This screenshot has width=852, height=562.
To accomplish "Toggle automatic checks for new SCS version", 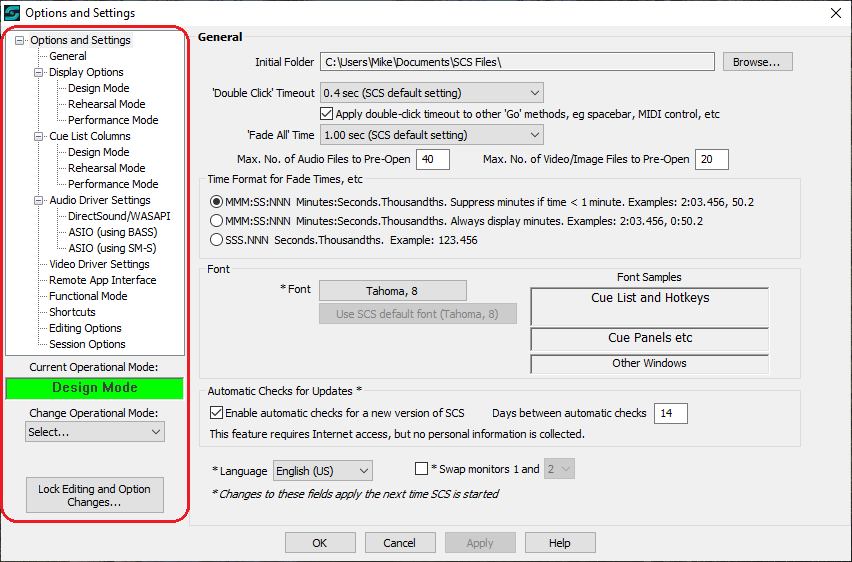I will (216, 413).
